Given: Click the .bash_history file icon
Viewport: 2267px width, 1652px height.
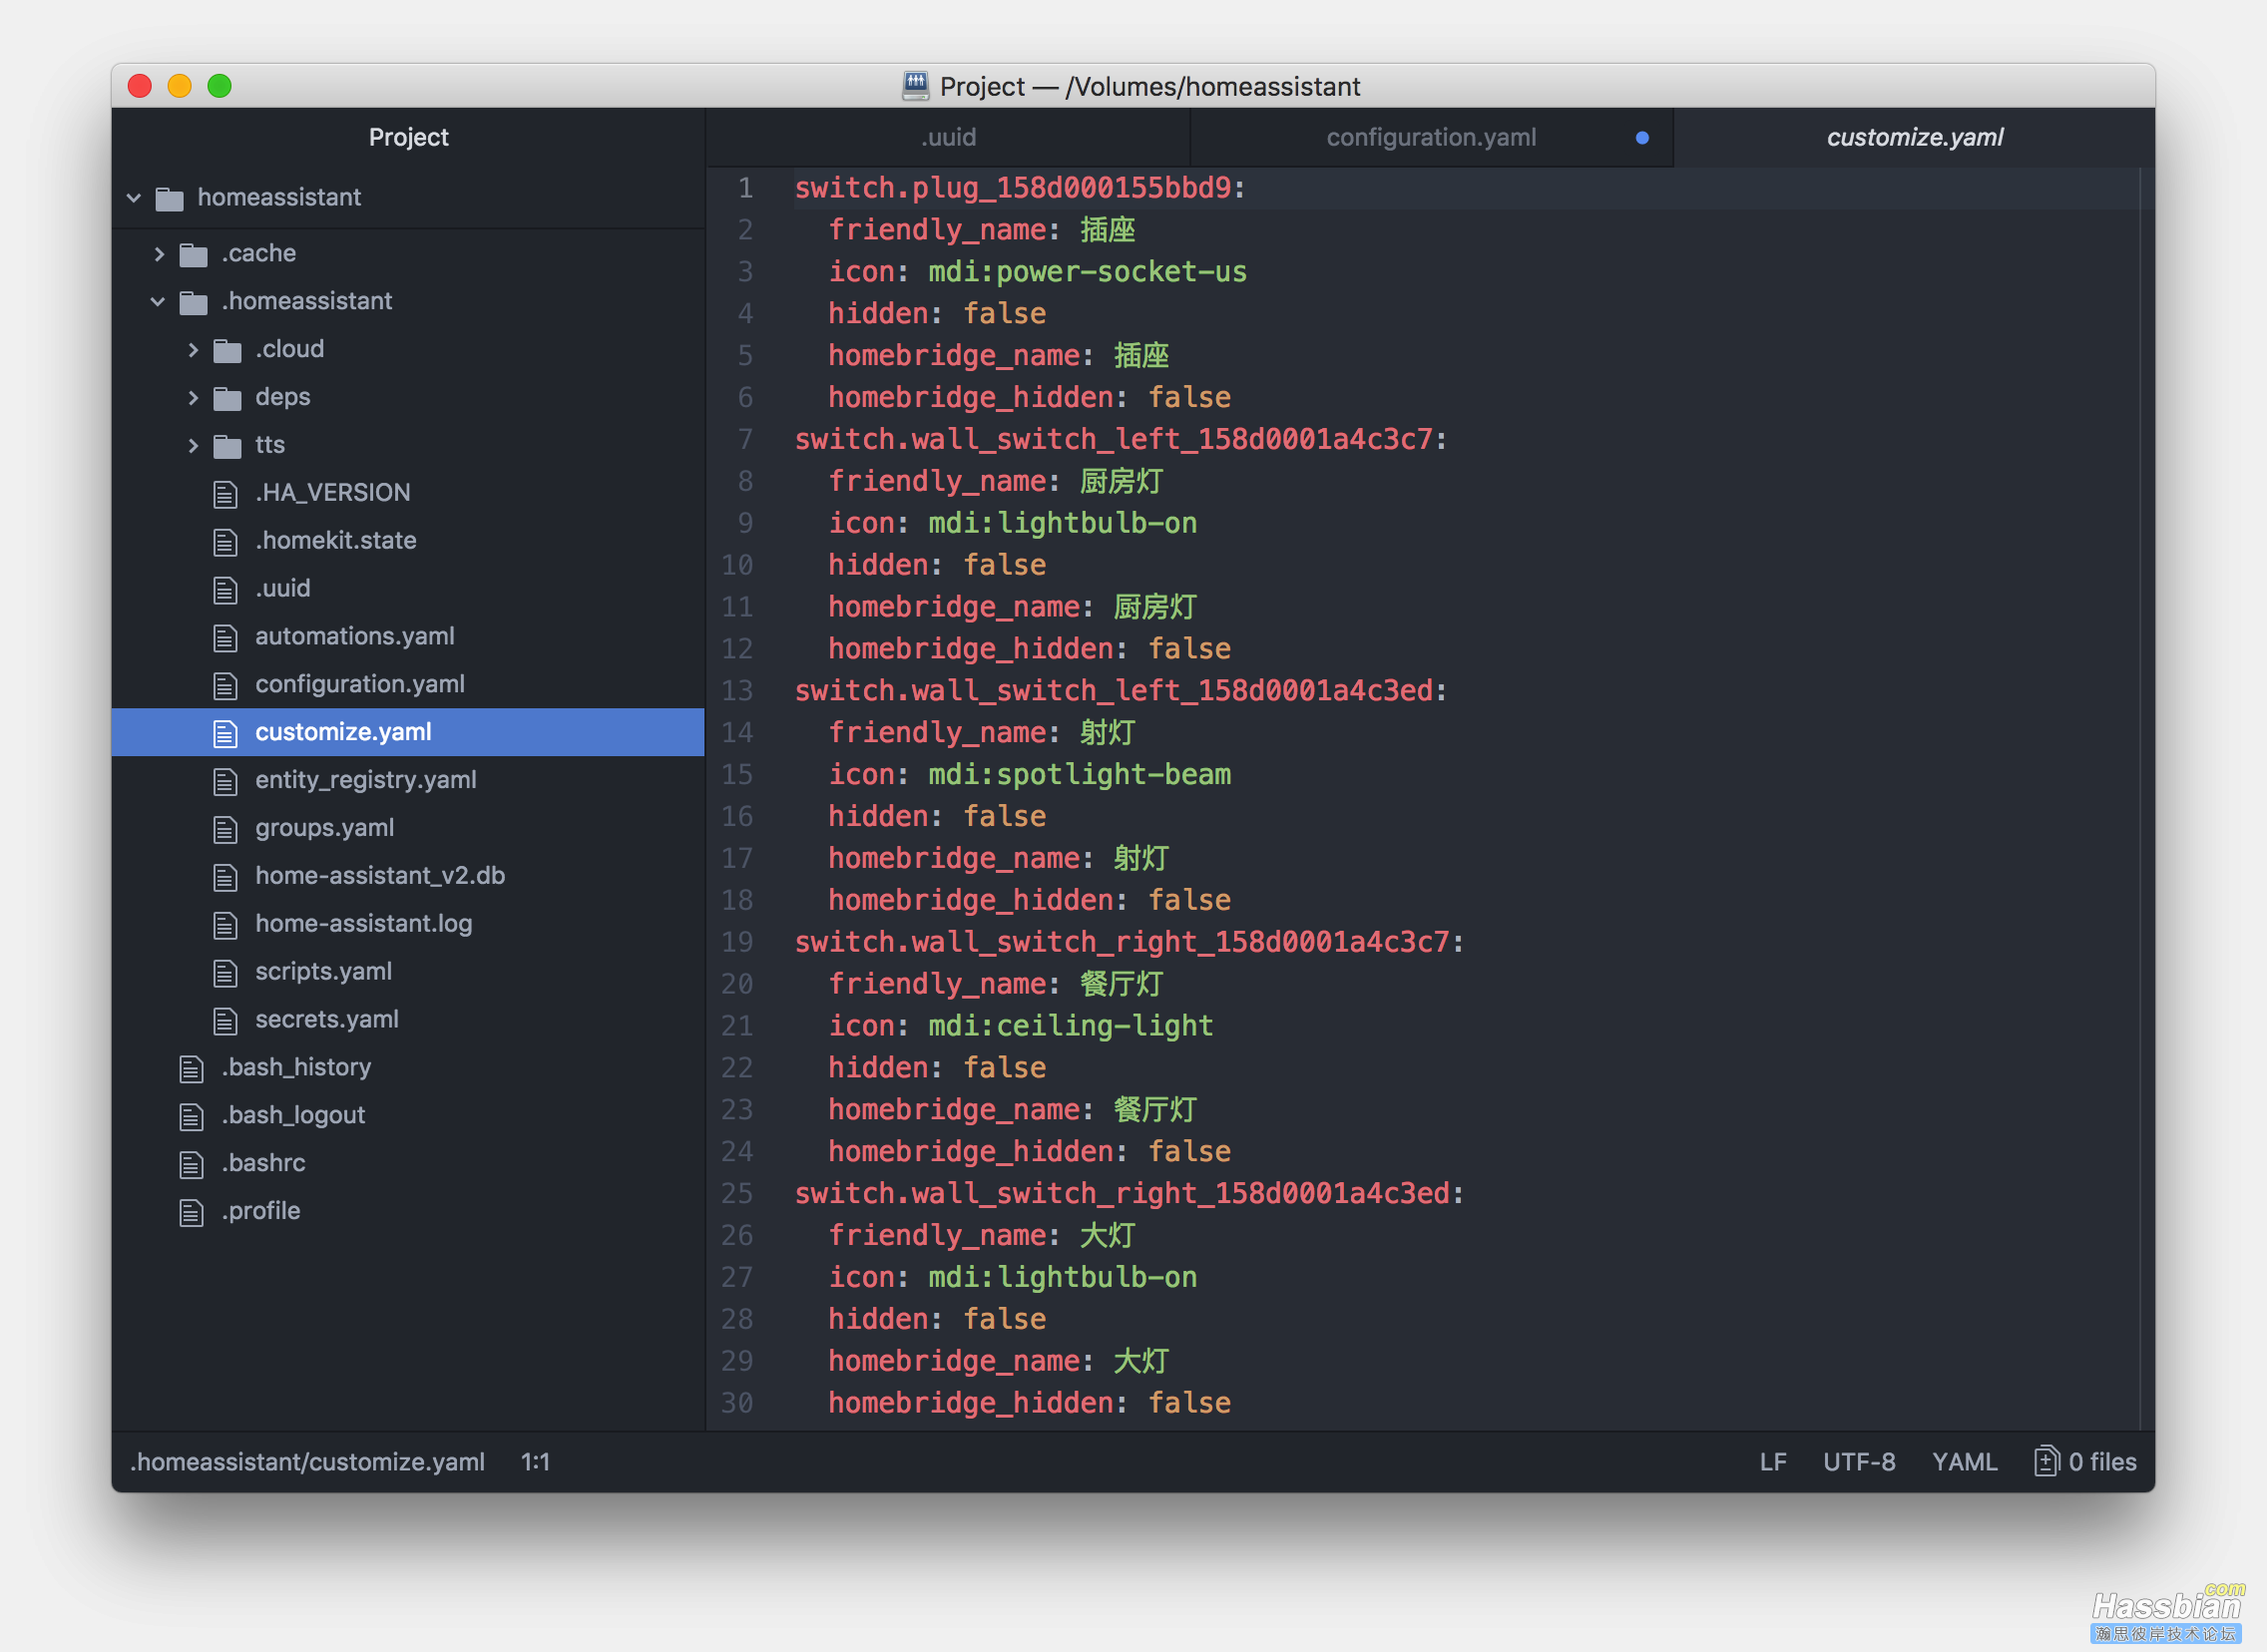Looking at the screenshot, I should tap(191, 1069).
